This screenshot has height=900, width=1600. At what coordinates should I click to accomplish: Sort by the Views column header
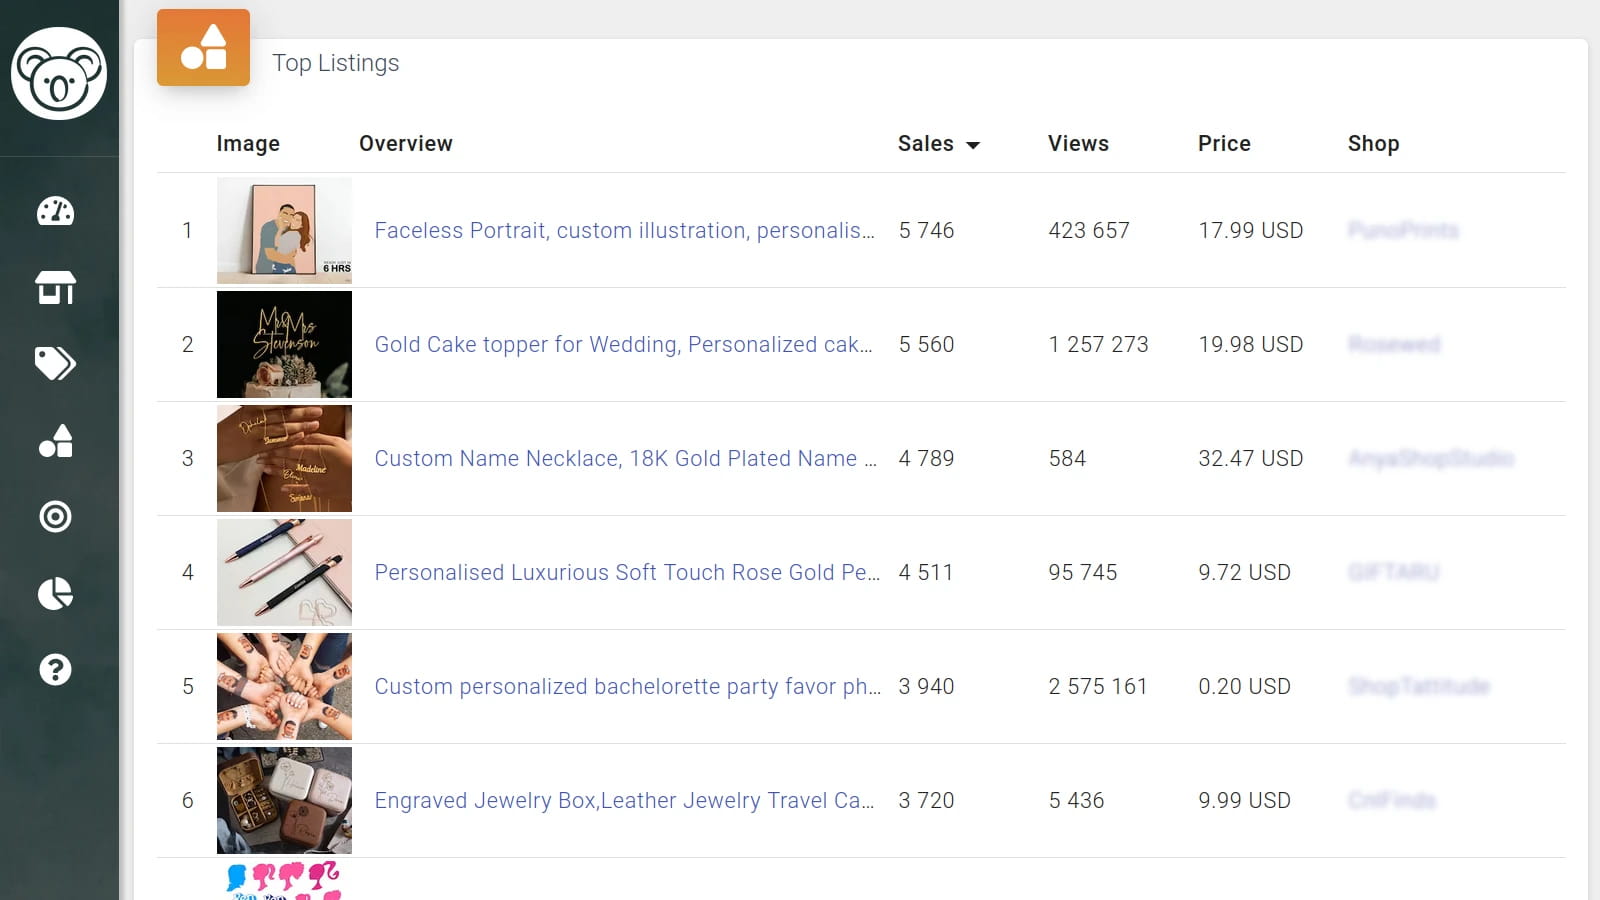[x=1078, y=144]
